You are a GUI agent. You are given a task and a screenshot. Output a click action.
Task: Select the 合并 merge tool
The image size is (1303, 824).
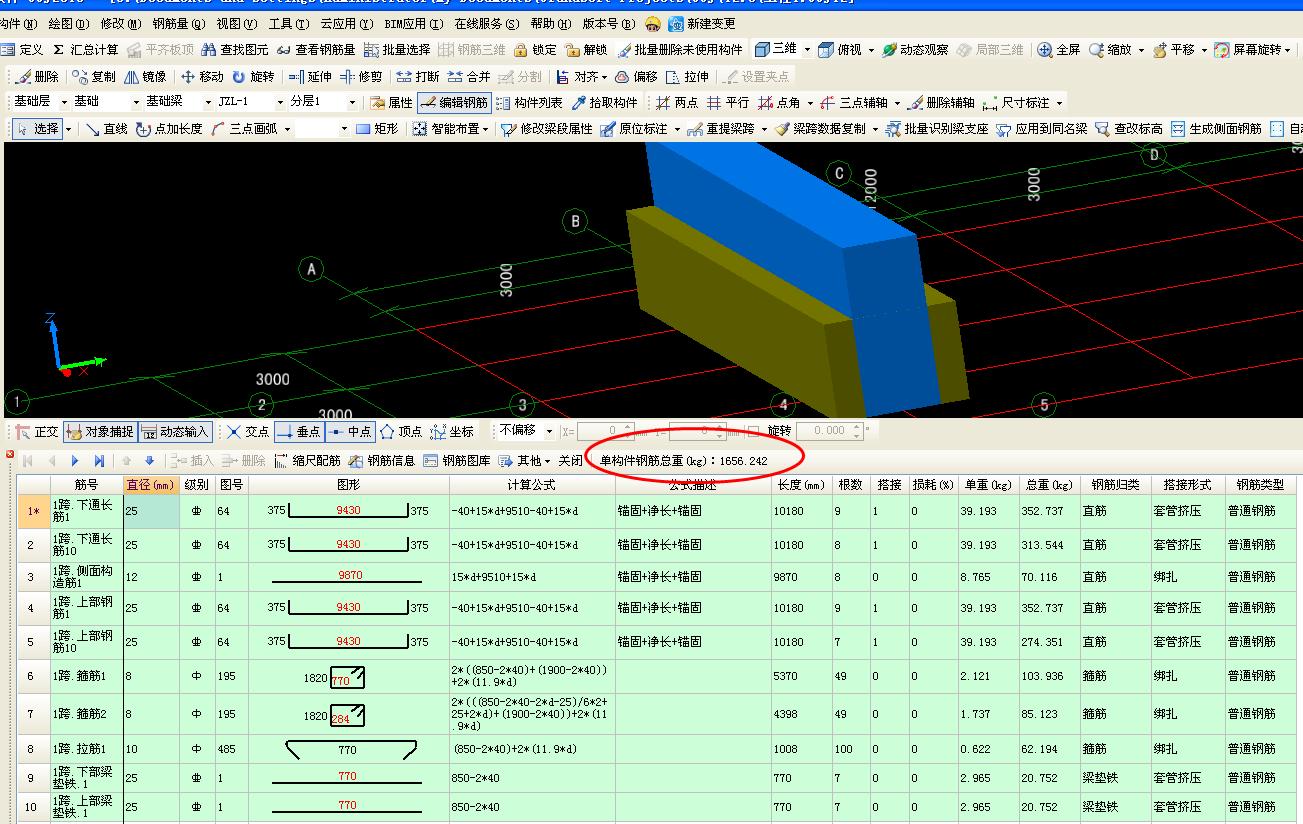click(x=468, y=76)
